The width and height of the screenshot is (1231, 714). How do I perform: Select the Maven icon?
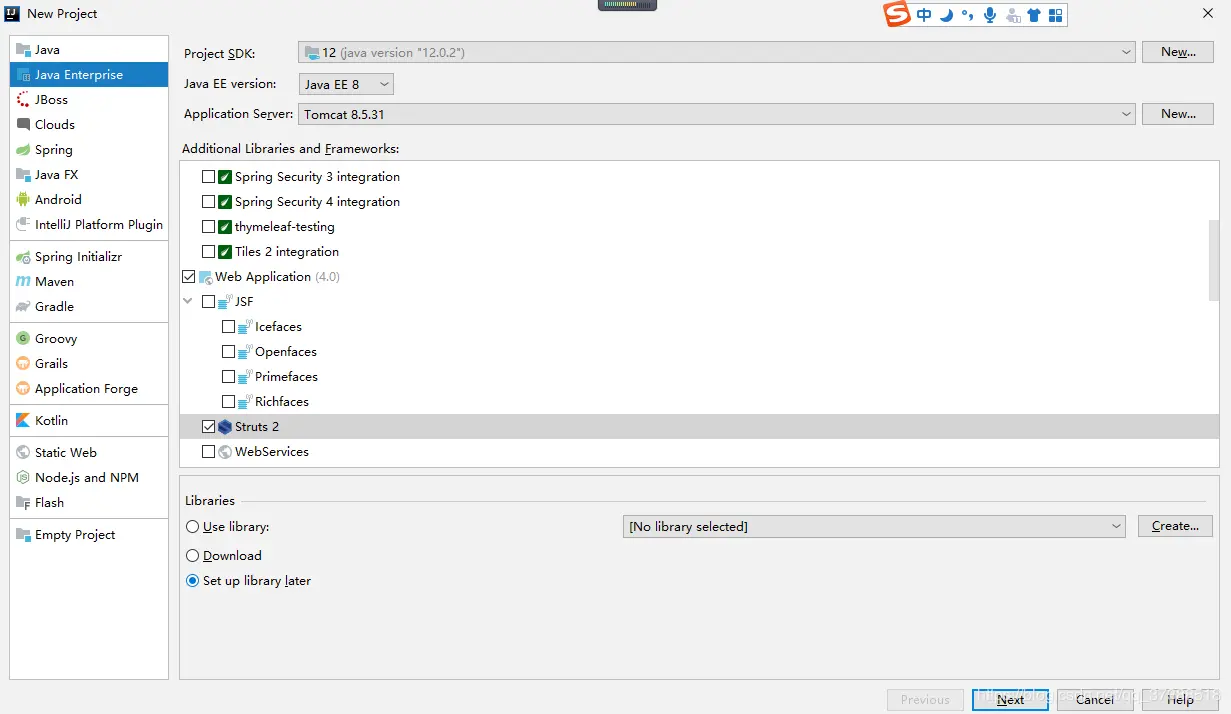(24, 281)
